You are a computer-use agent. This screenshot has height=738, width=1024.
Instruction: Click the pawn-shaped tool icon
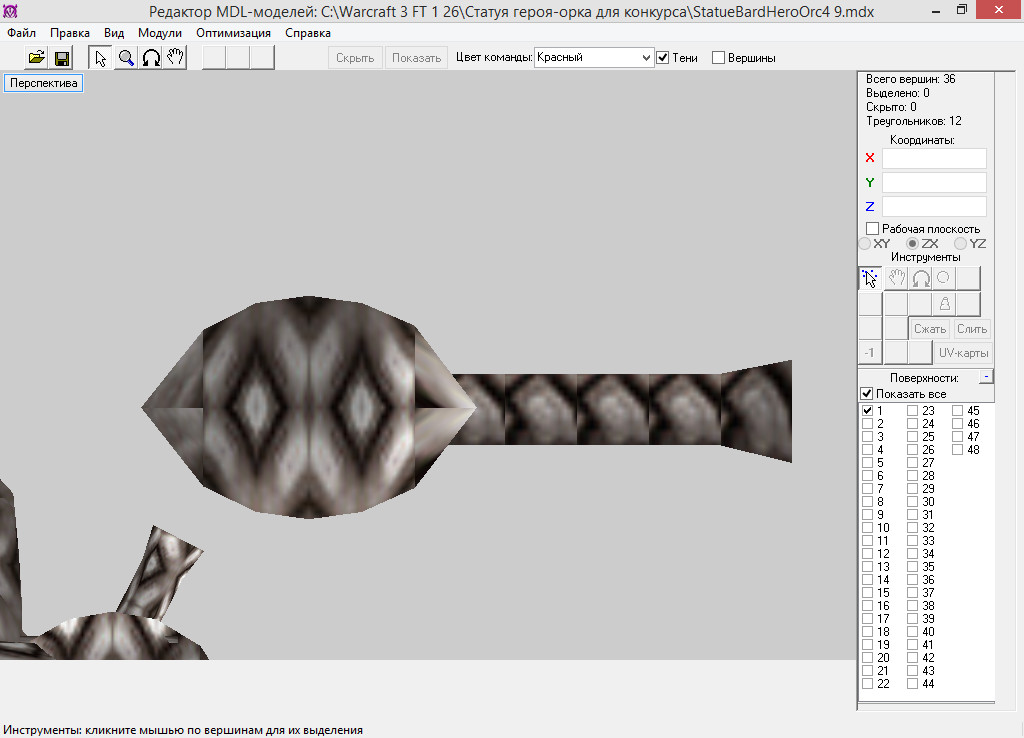click(944, 304)
